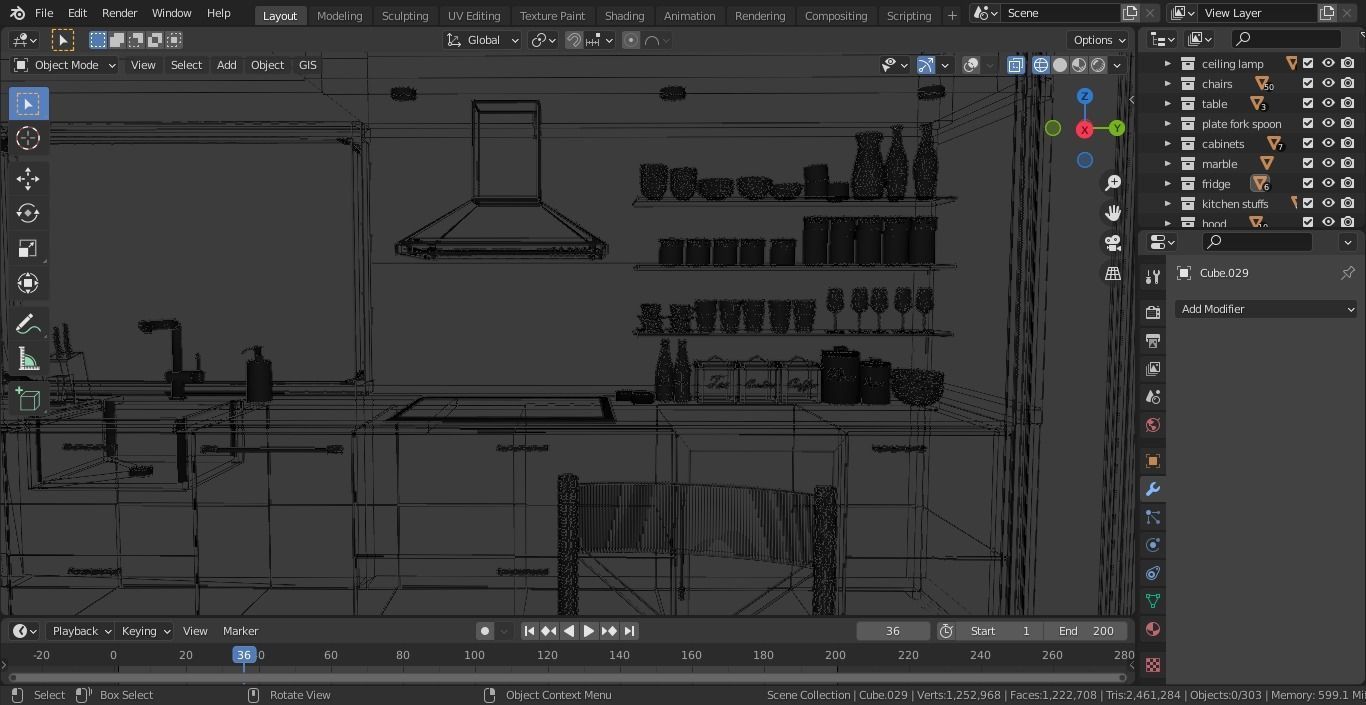Expand the ceiling lamp collection

point(1167,63)
